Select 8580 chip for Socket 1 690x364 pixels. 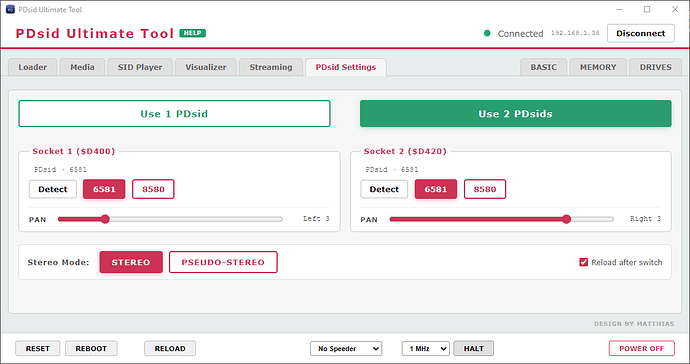(153, 189)
